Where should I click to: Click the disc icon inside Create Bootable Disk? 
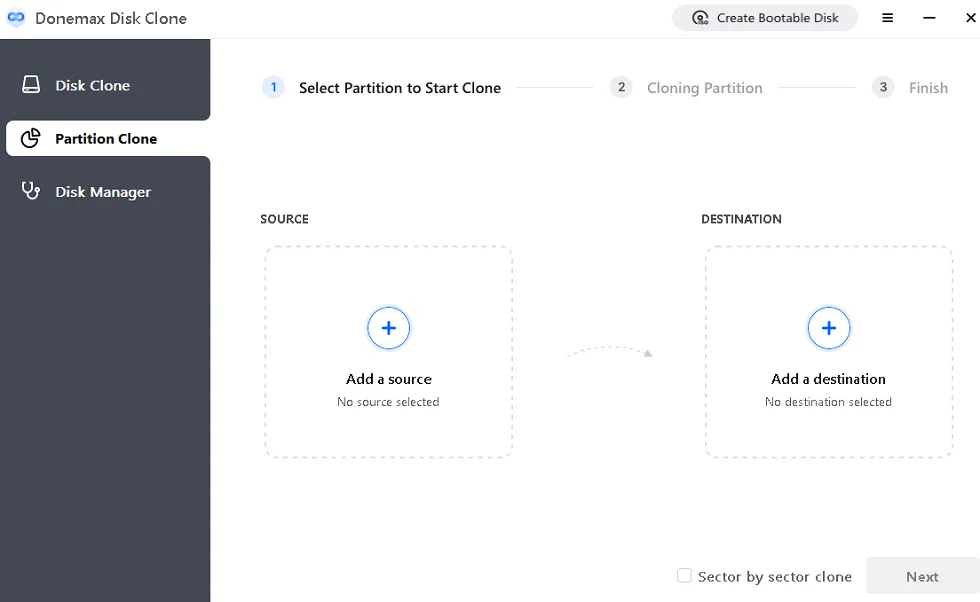(x=701, y=18)
